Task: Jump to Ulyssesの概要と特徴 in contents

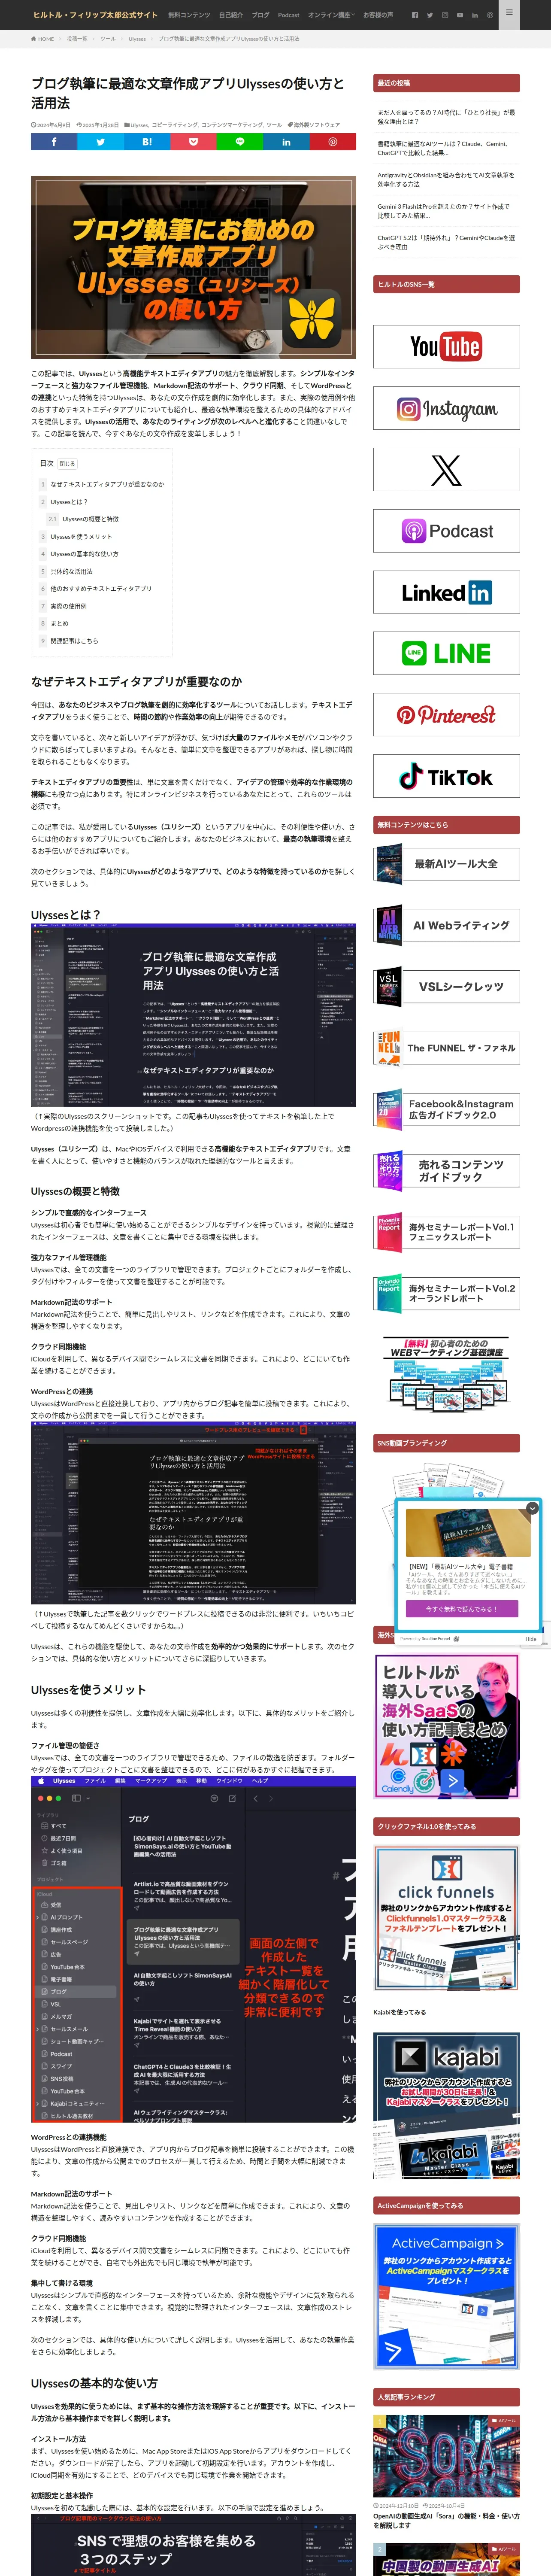Action: tap(90, 519)
